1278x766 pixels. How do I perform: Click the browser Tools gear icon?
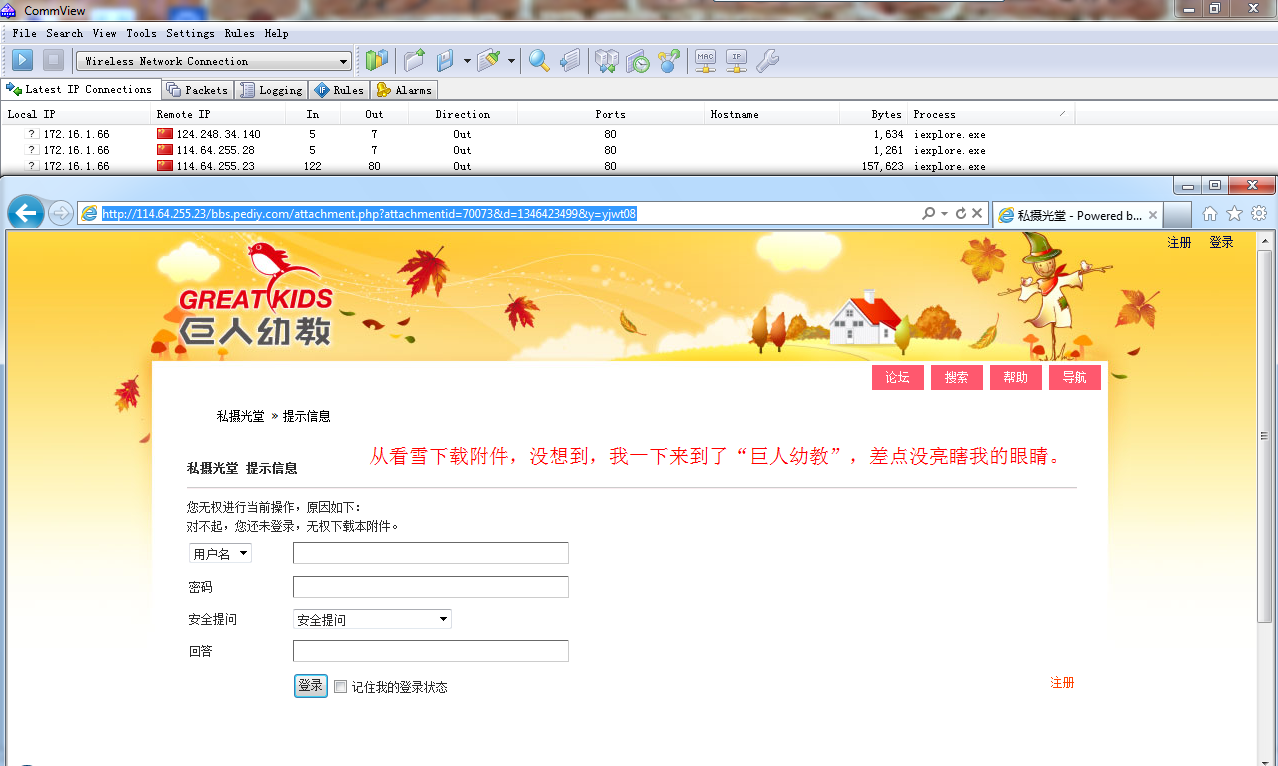(x=1259, y=213)
